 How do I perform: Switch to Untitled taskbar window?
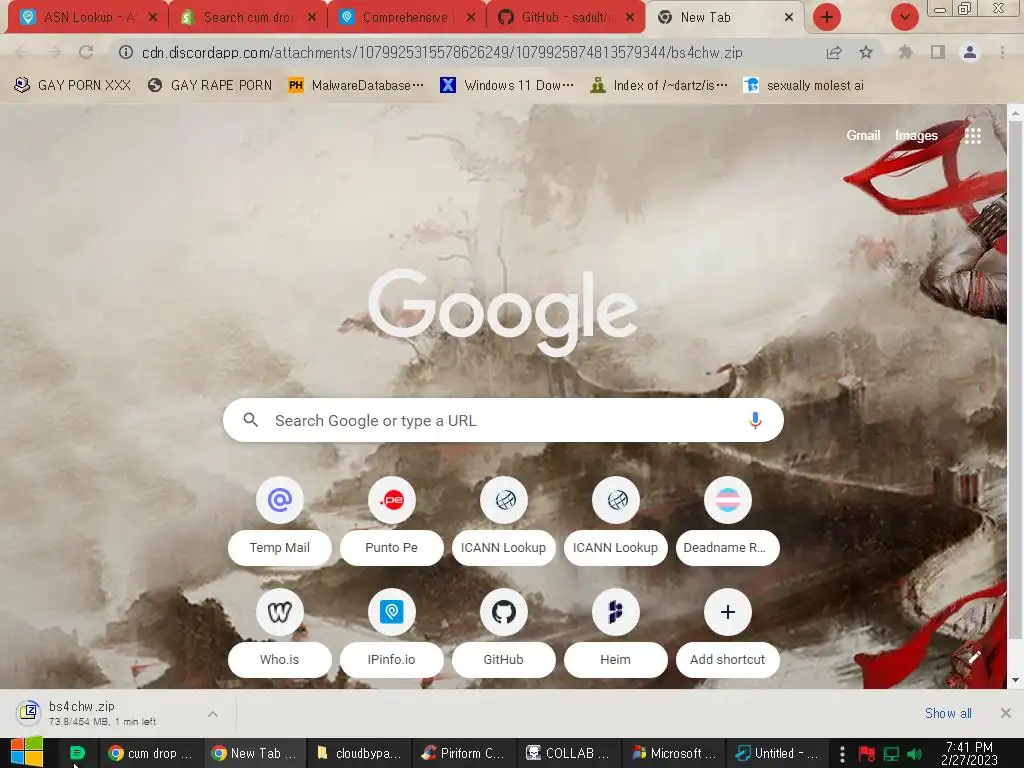tap(778, 753)
